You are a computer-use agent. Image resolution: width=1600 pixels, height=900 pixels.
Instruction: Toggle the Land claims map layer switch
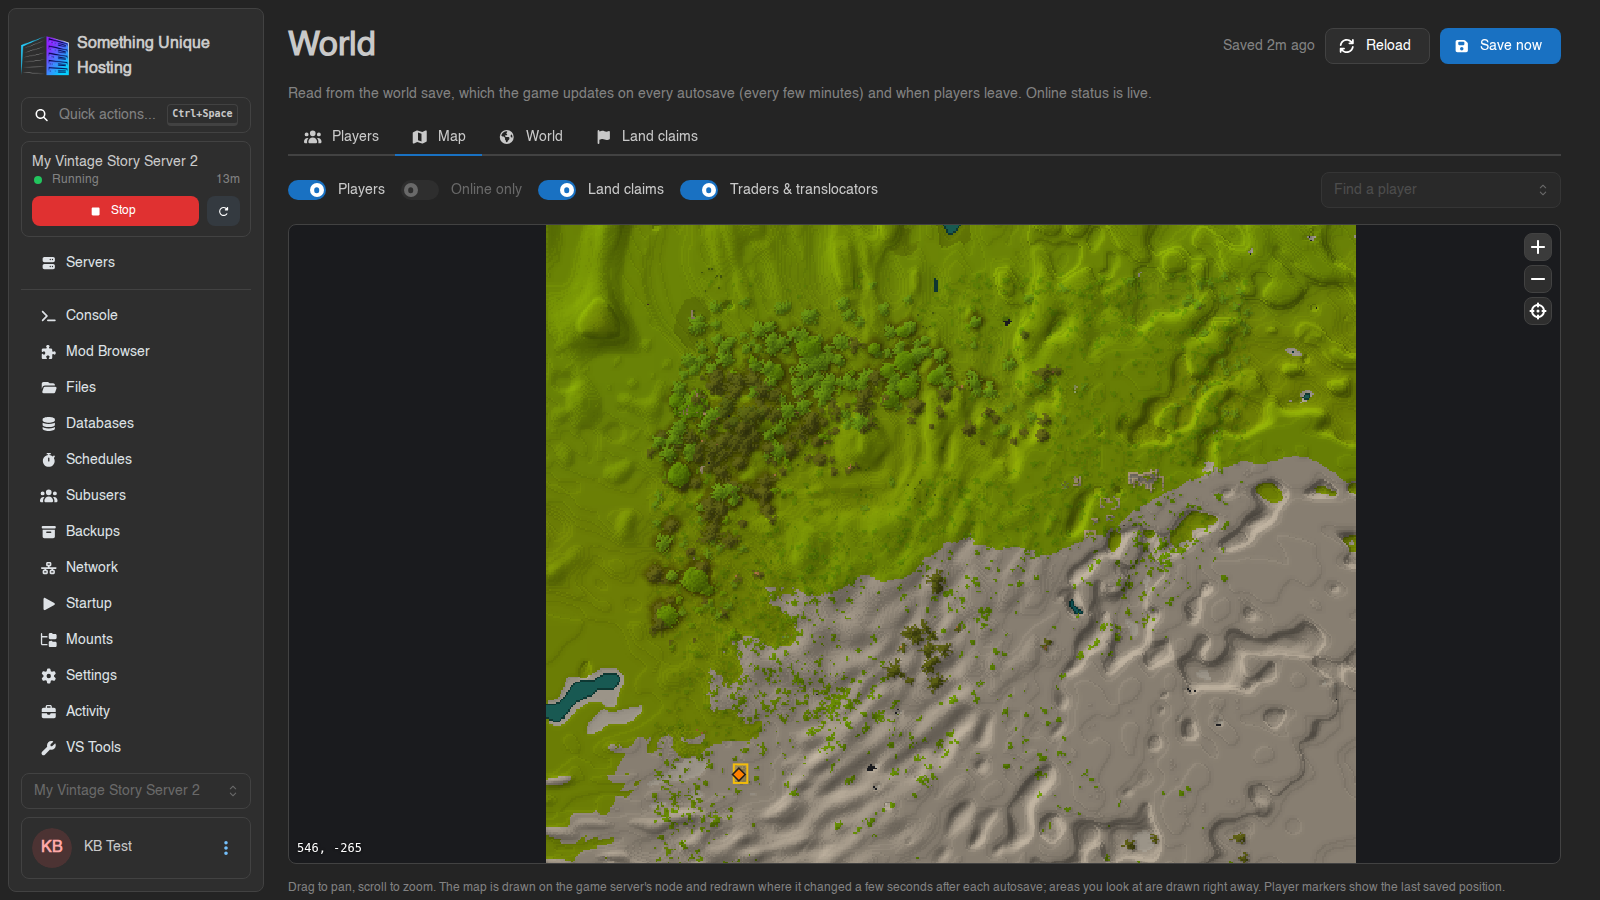pos(557,190)
